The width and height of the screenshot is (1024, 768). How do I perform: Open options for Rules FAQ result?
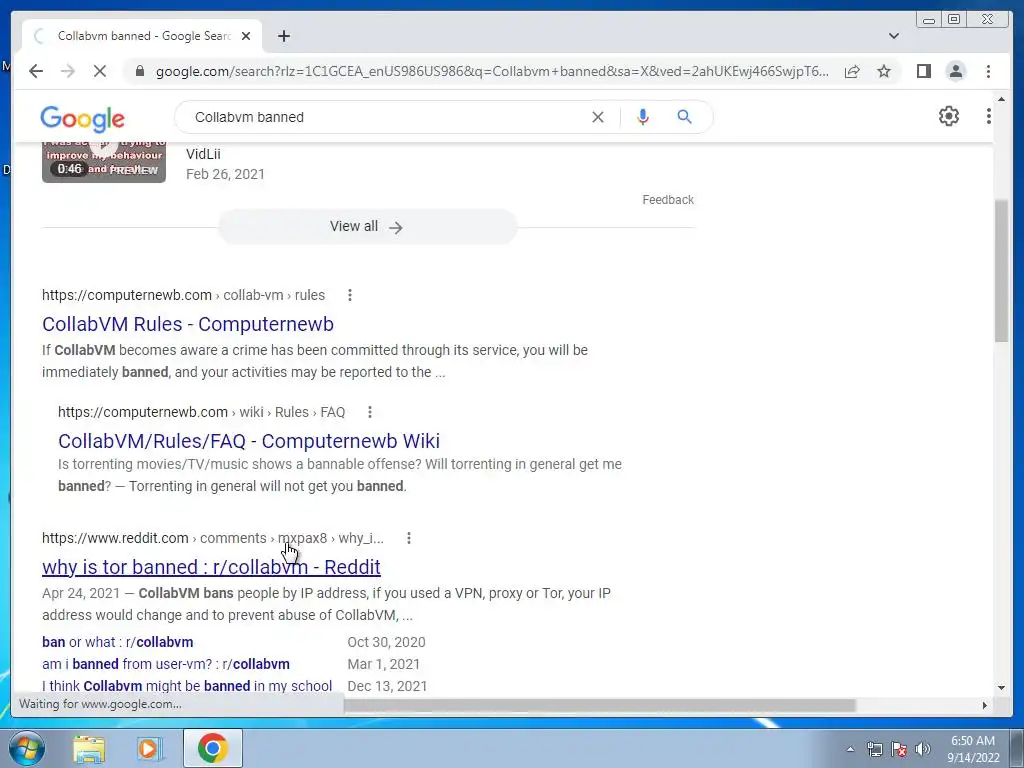370,412
